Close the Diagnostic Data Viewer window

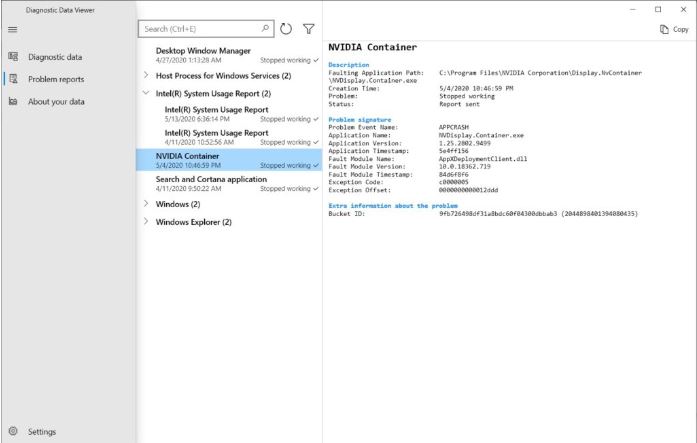pos(684,9)
